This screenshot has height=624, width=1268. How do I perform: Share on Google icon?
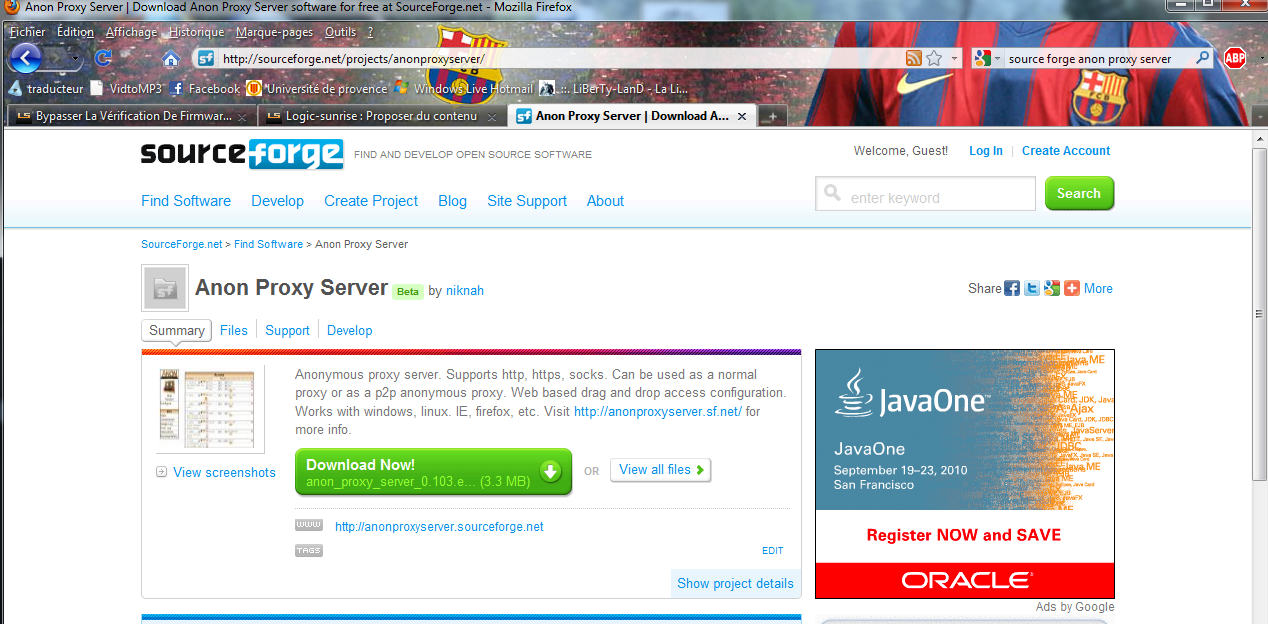coord(1052,288)
